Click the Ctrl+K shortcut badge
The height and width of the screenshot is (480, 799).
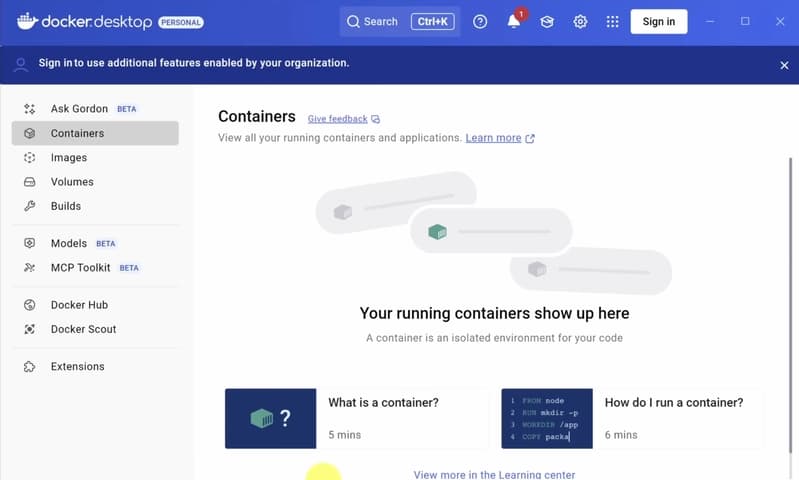point(433,21)
